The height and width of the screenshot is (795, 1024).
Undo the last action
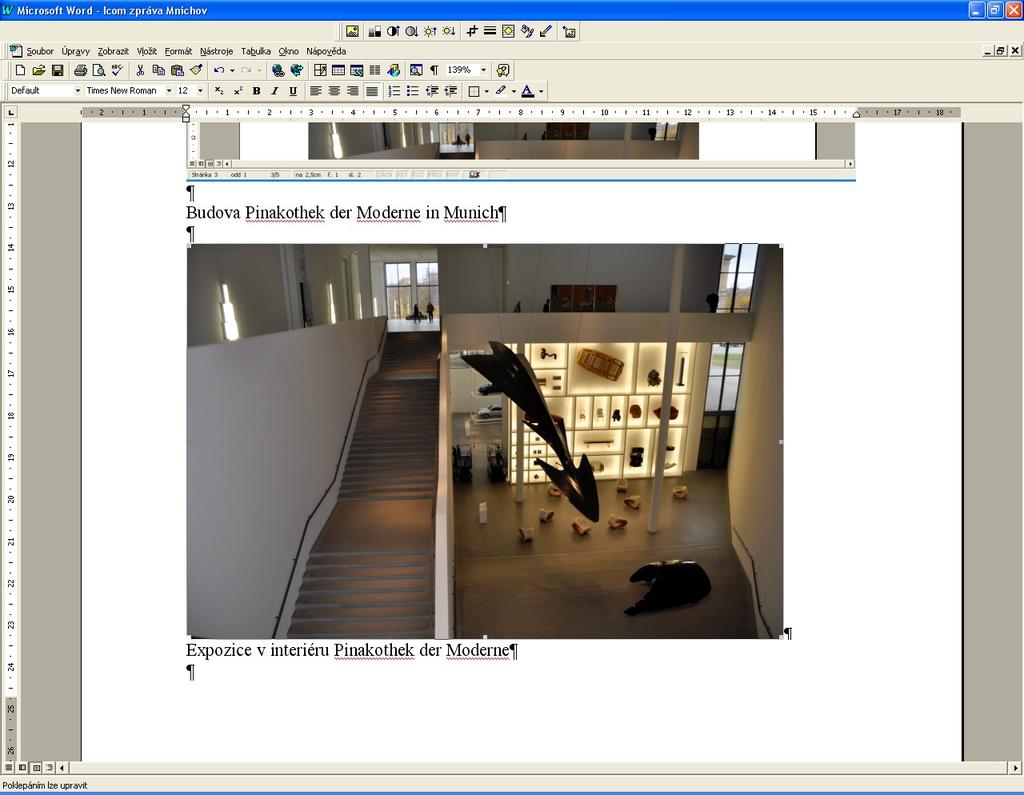tap(219, 70)
